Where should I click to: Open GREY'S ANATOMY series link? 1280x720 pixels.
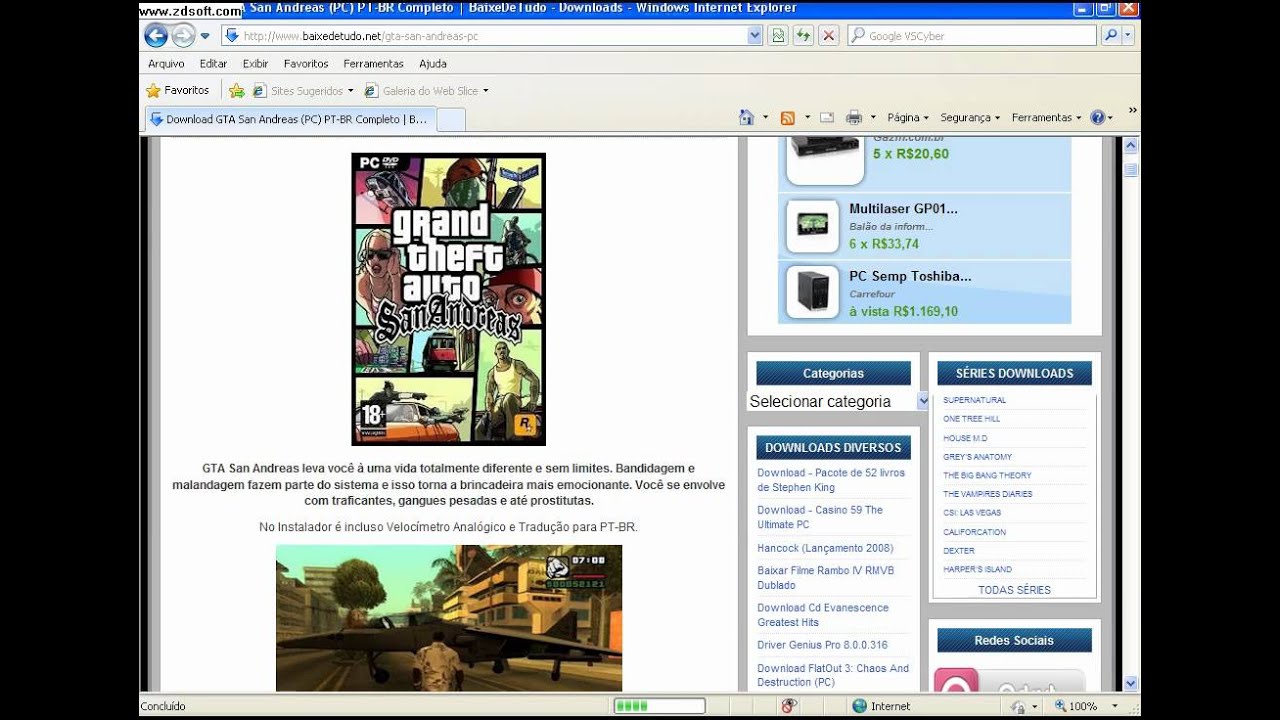click(977, 457)
